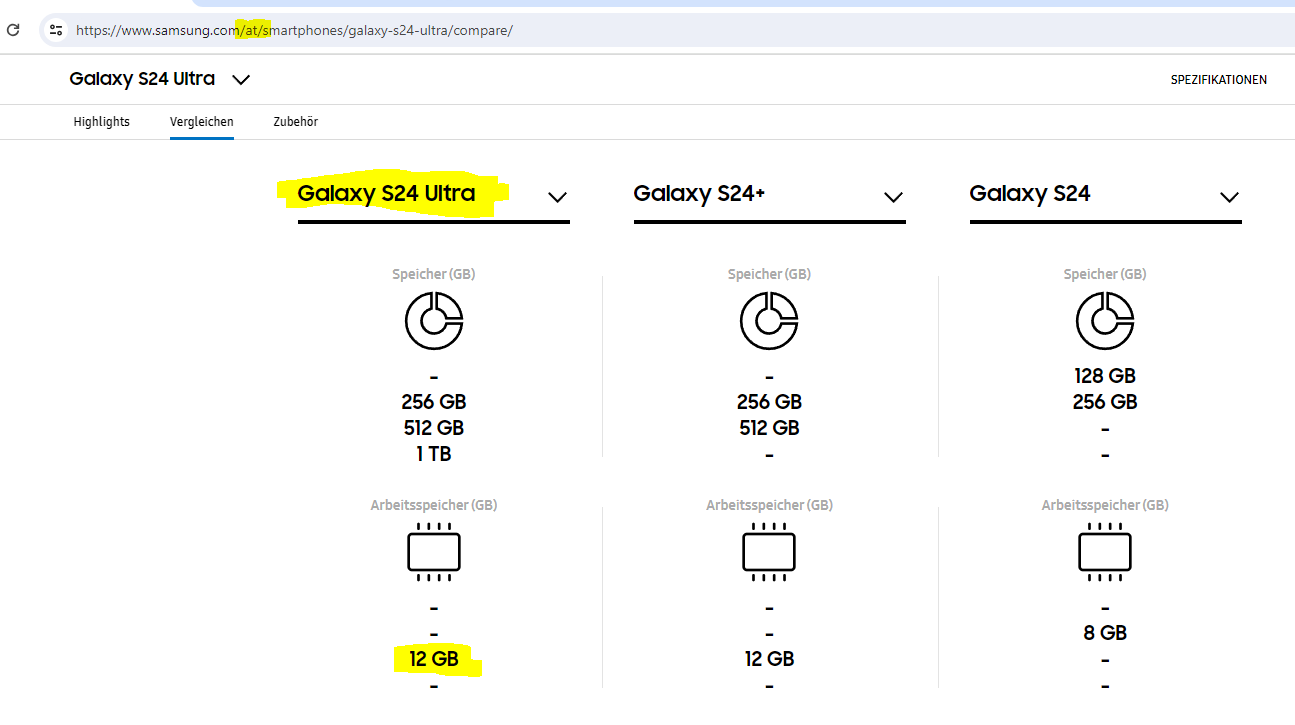The image size is (1295, 725).
Task: Expand the Galaxy S24 compare dropdown
Action: [1229, 197]
